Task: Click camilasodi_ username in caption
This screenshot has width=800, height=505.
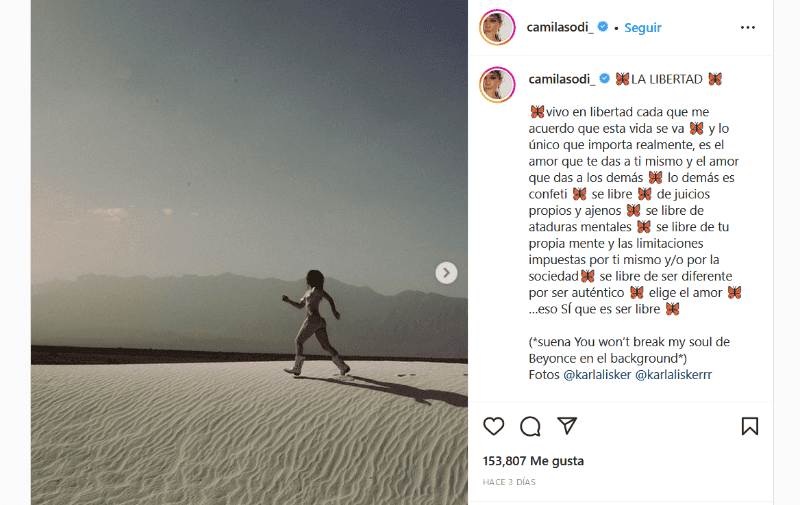Action: coord(561,79)
